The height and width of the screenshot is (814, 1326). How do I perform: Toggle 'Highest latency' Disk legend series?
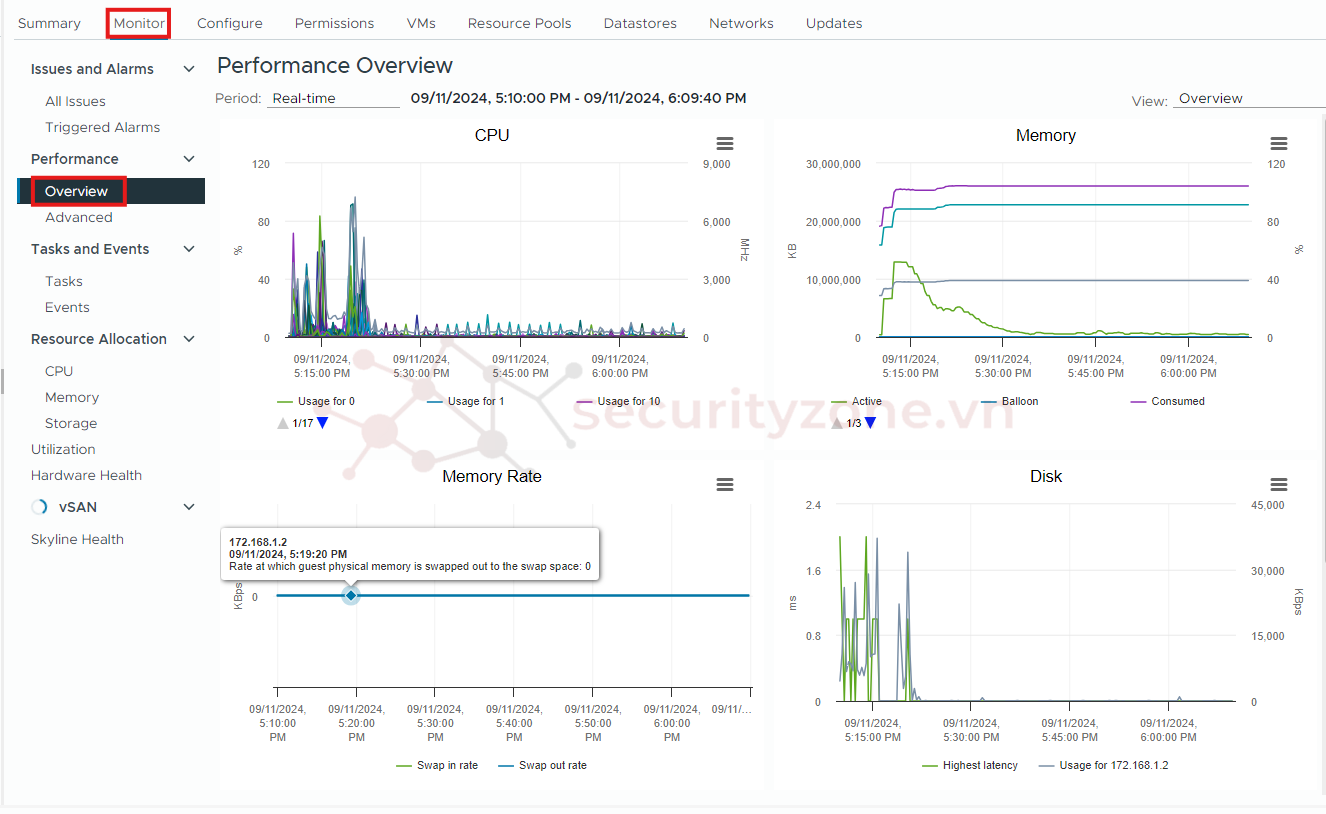[969, 765]
